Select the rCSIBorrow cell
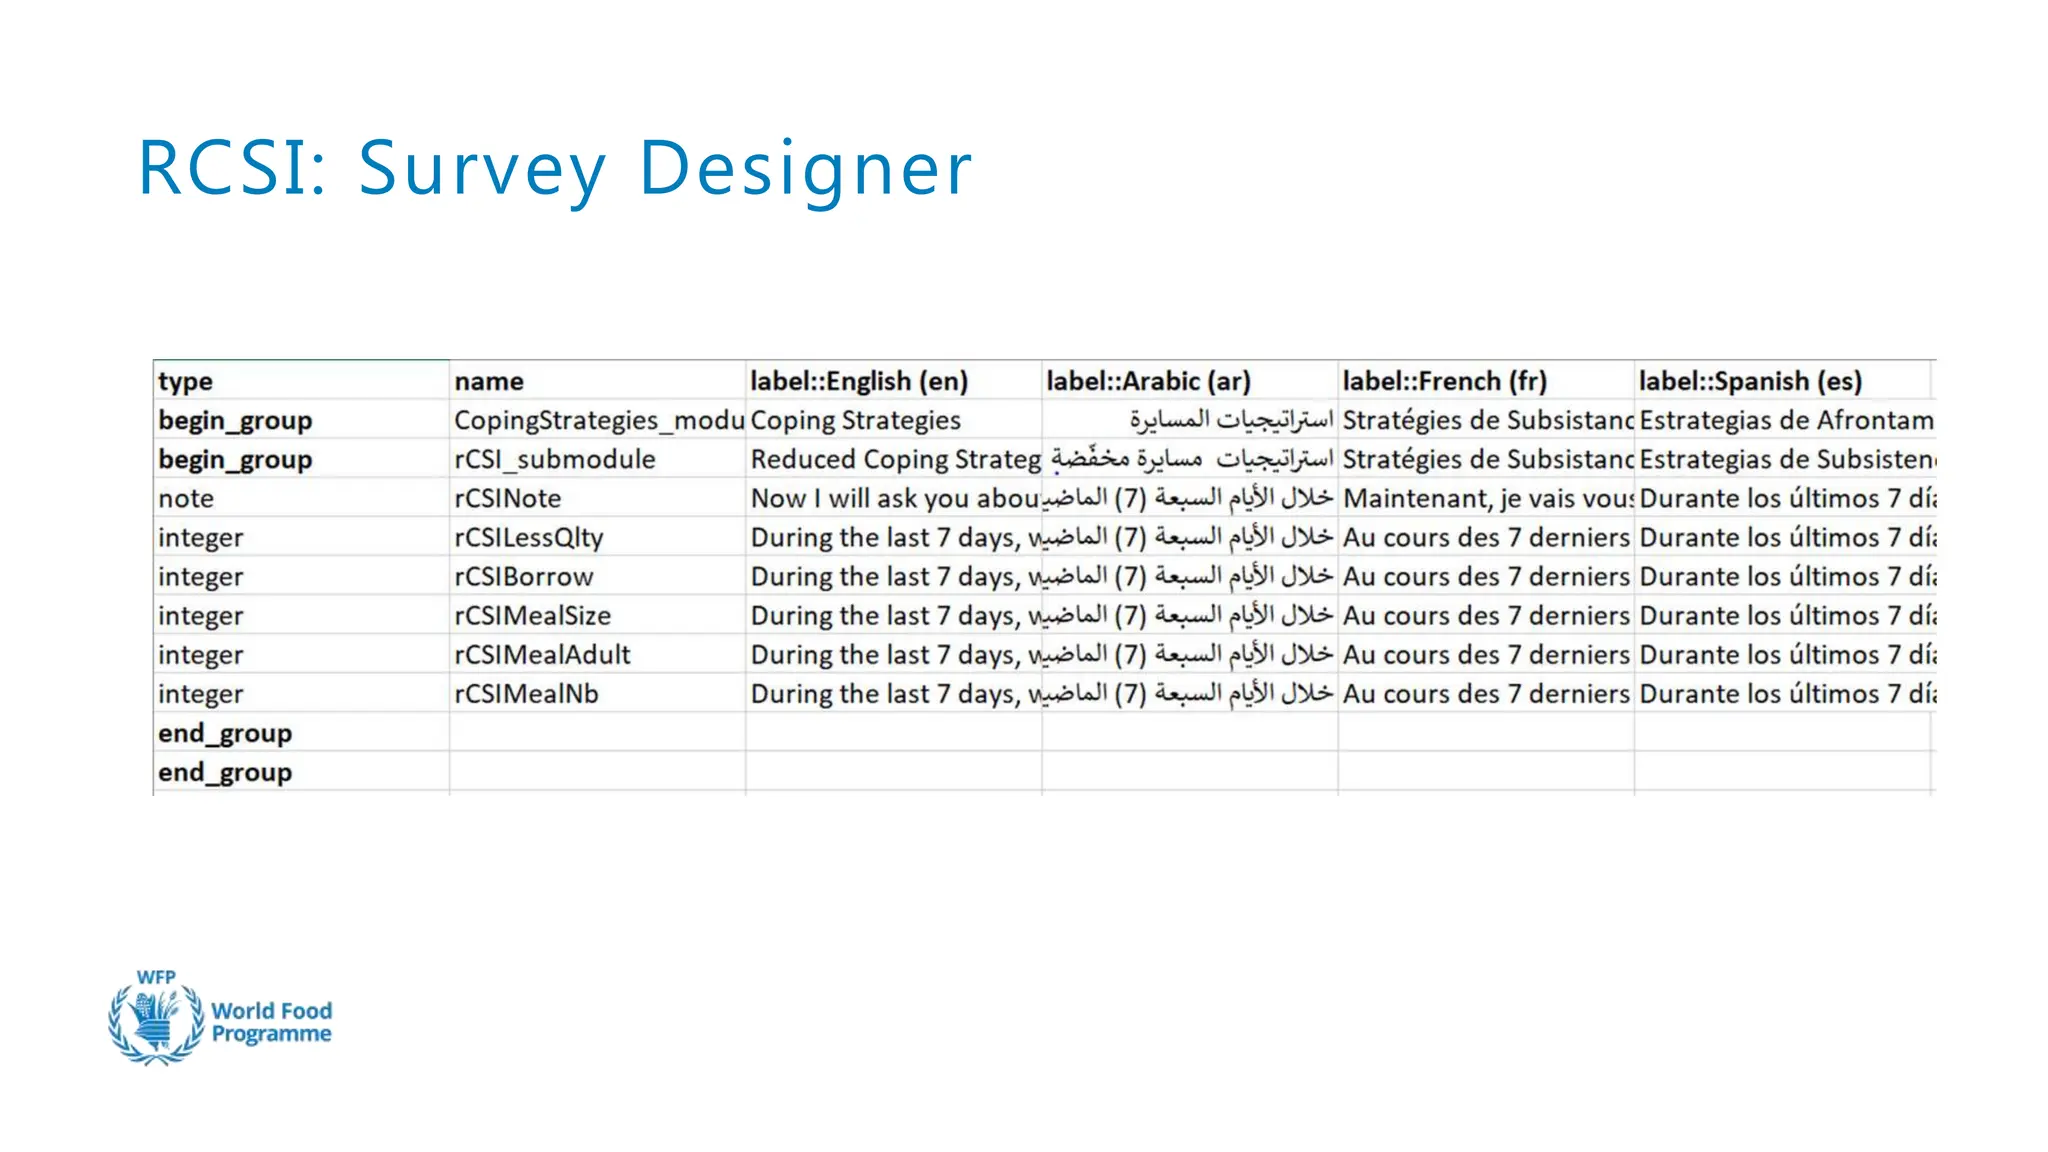This screenshot has width=2048, height=1152. point(597,576)
